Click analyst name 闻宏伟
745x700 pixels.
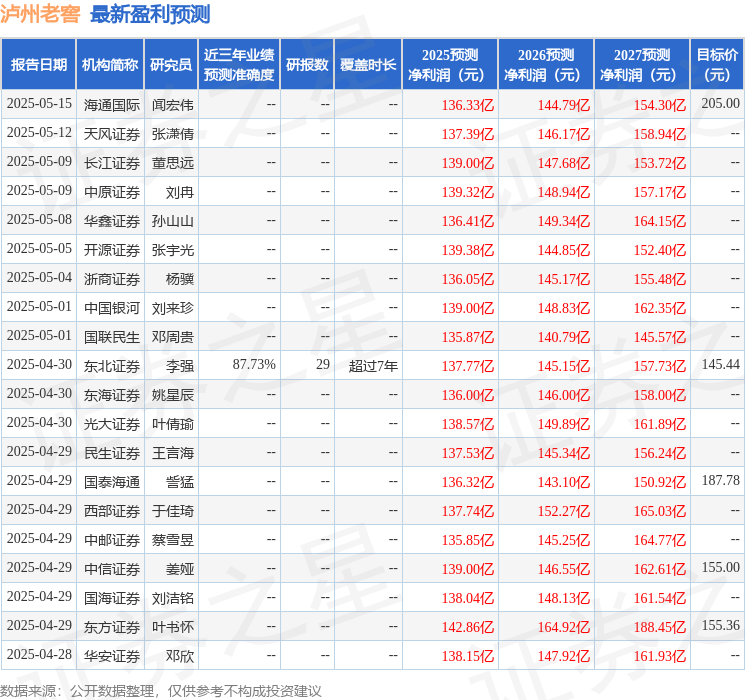point(173,105)
